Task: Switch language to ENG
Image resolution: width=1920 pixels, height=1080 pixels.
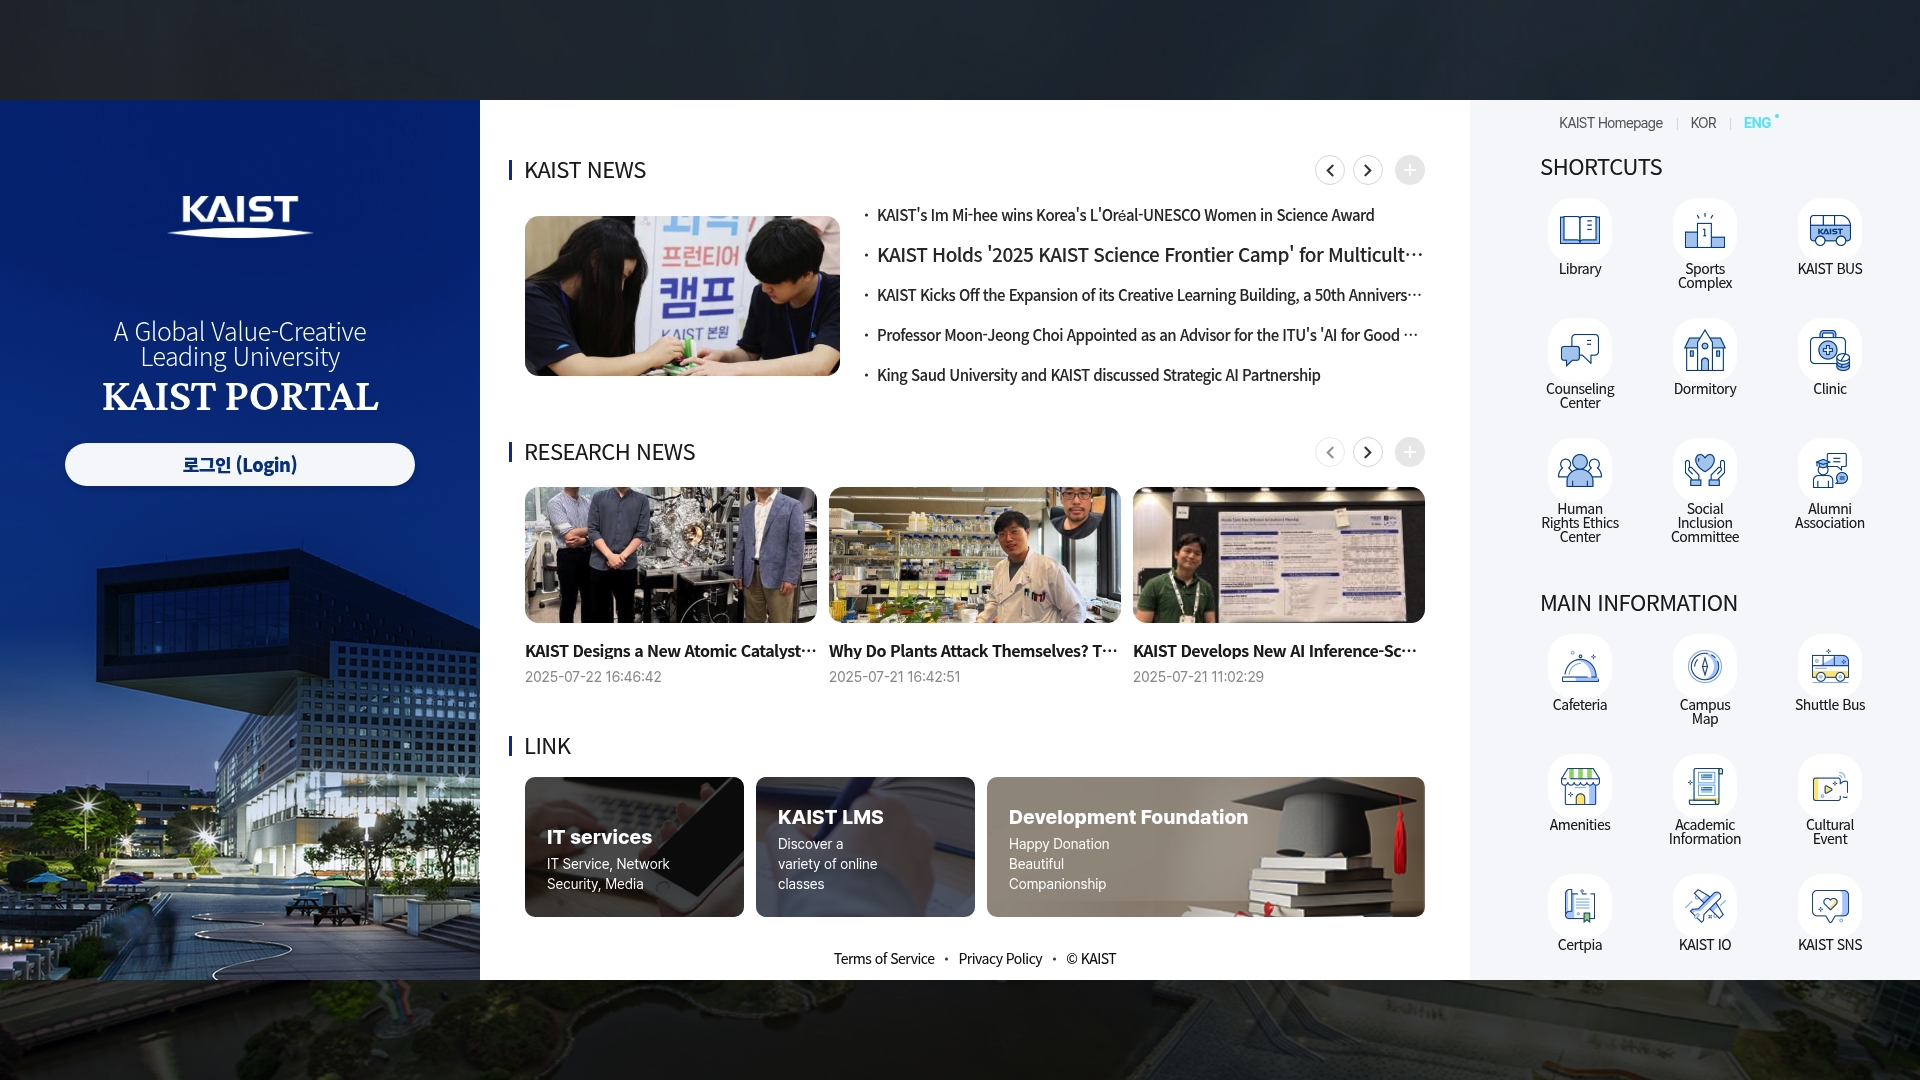Action: [1757, 123]
